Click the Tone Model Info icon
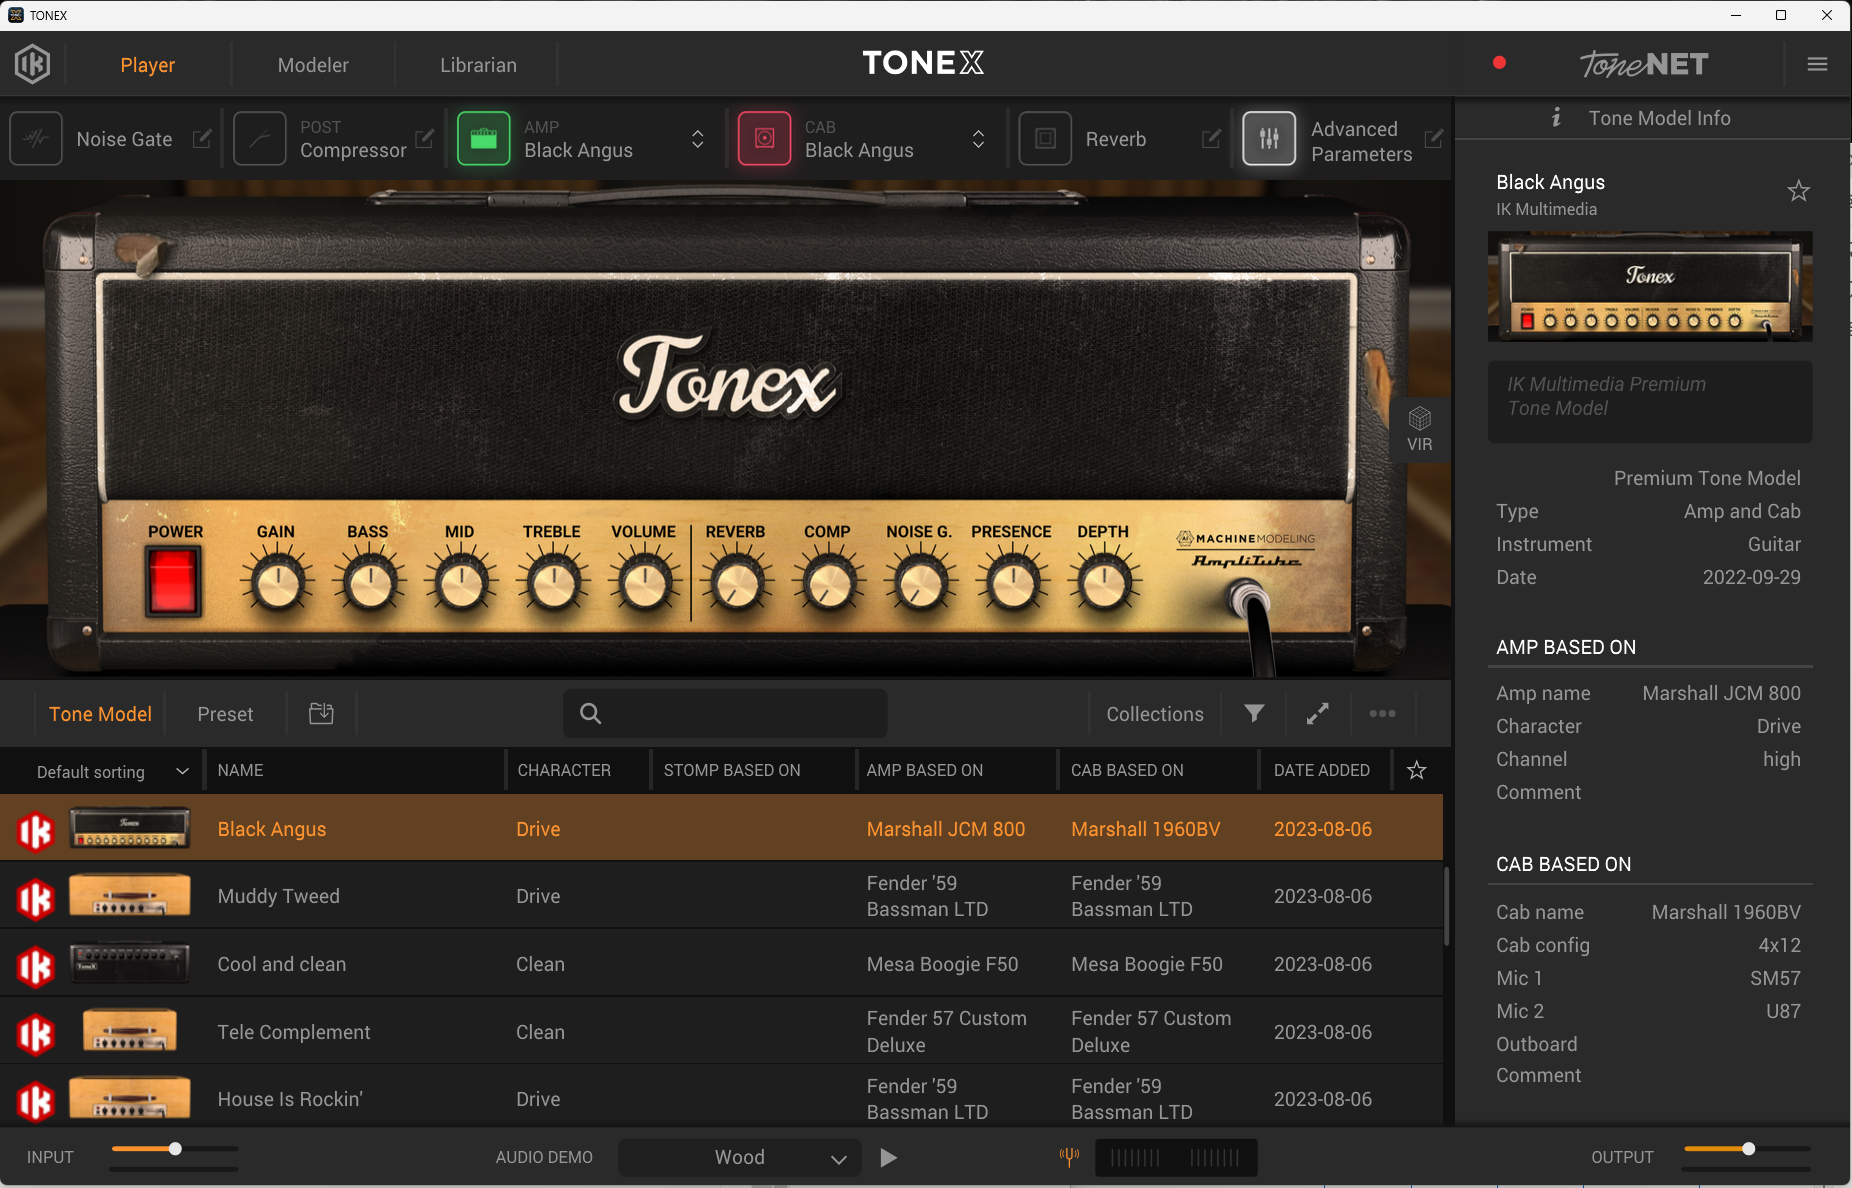Image resolution: width=1852 pixels, height=1188 pixels. pos(1556,118)
